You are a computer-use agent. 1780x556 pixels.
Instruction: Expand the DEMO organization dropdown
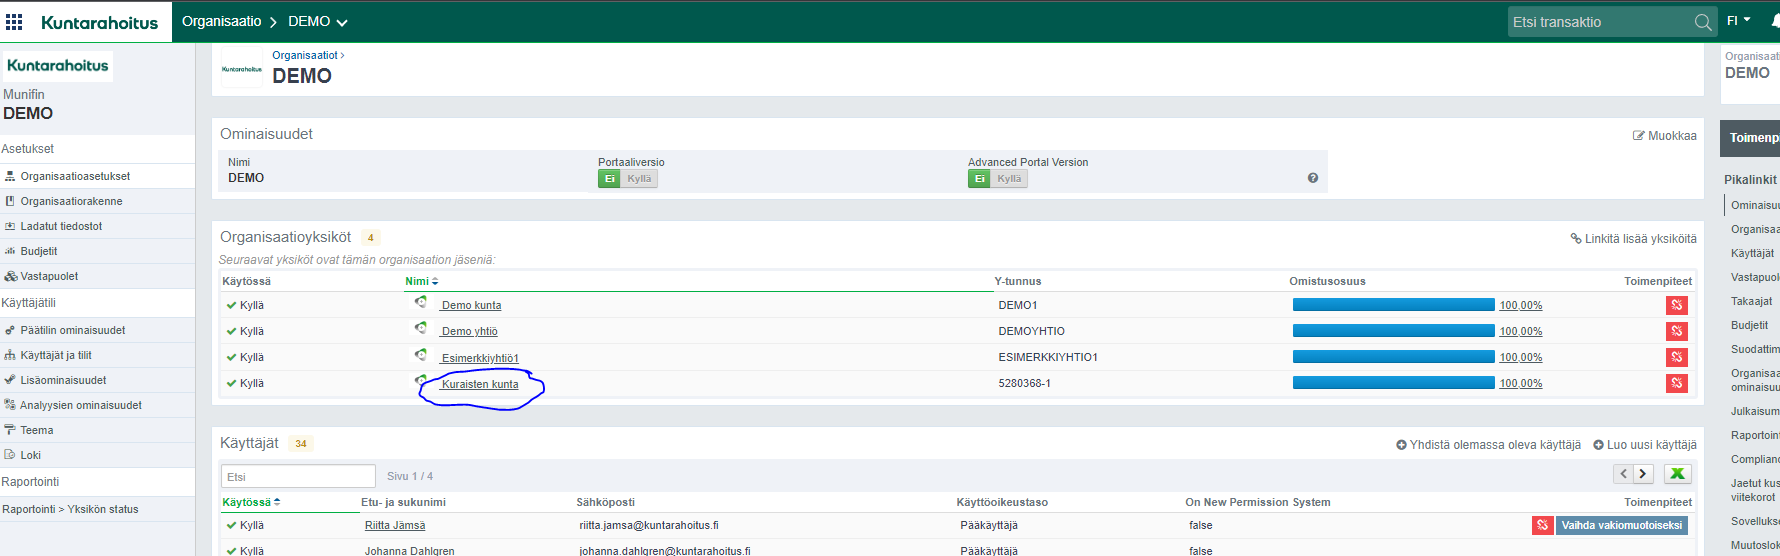pos(319,22)
